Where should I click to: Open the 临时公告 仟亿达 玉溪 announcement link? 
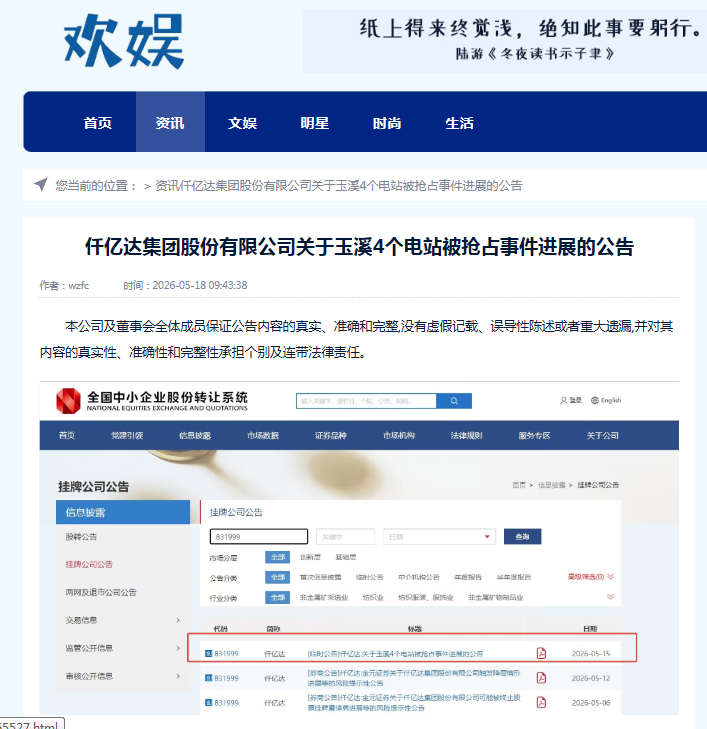click(x=395, y=654)
